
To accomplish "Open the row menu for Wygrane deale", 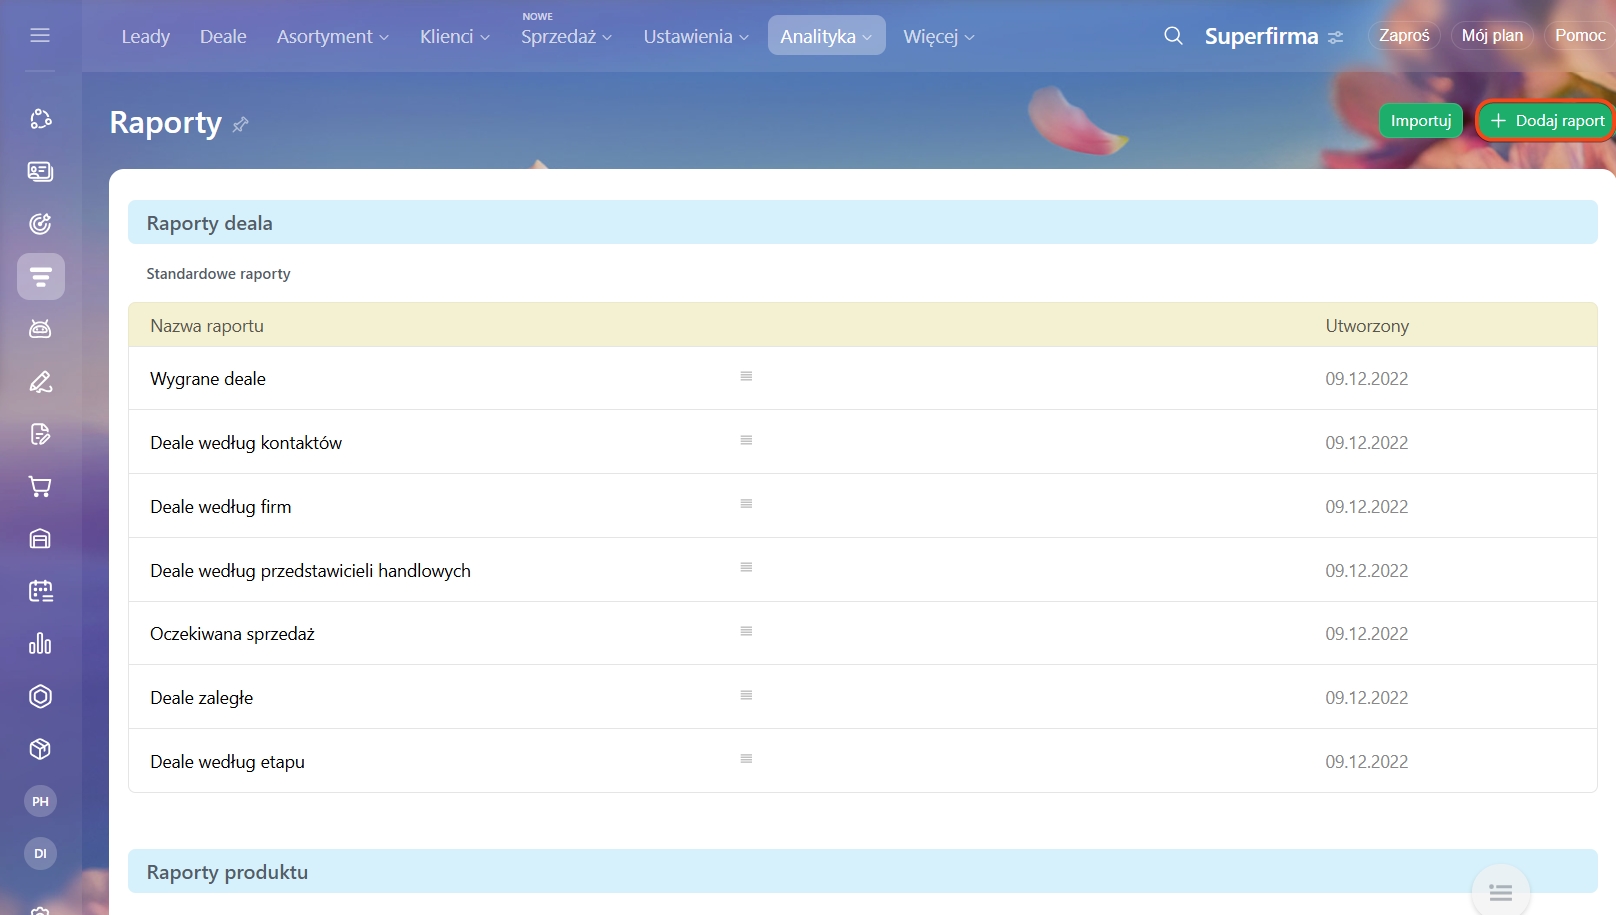I will pyautogui.click(x=746, y=377).
